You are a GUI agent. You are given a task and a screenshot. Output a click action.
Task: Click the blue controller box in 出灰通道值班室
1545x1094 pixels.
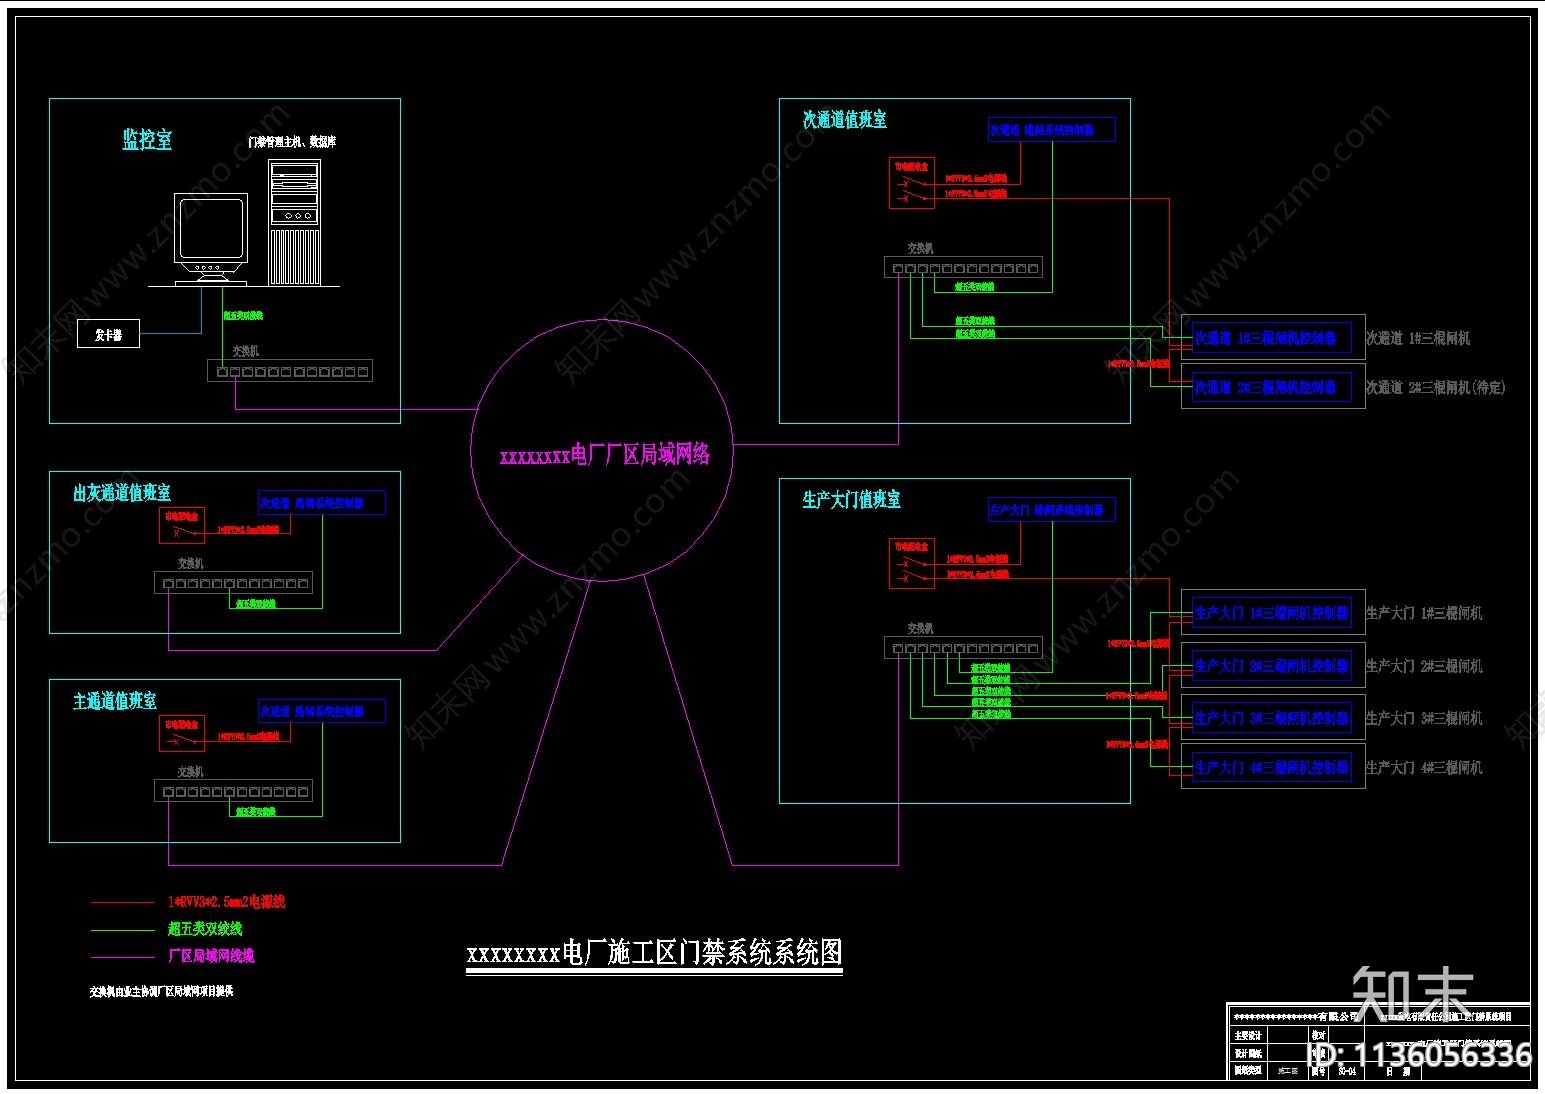tap(321, 503)
